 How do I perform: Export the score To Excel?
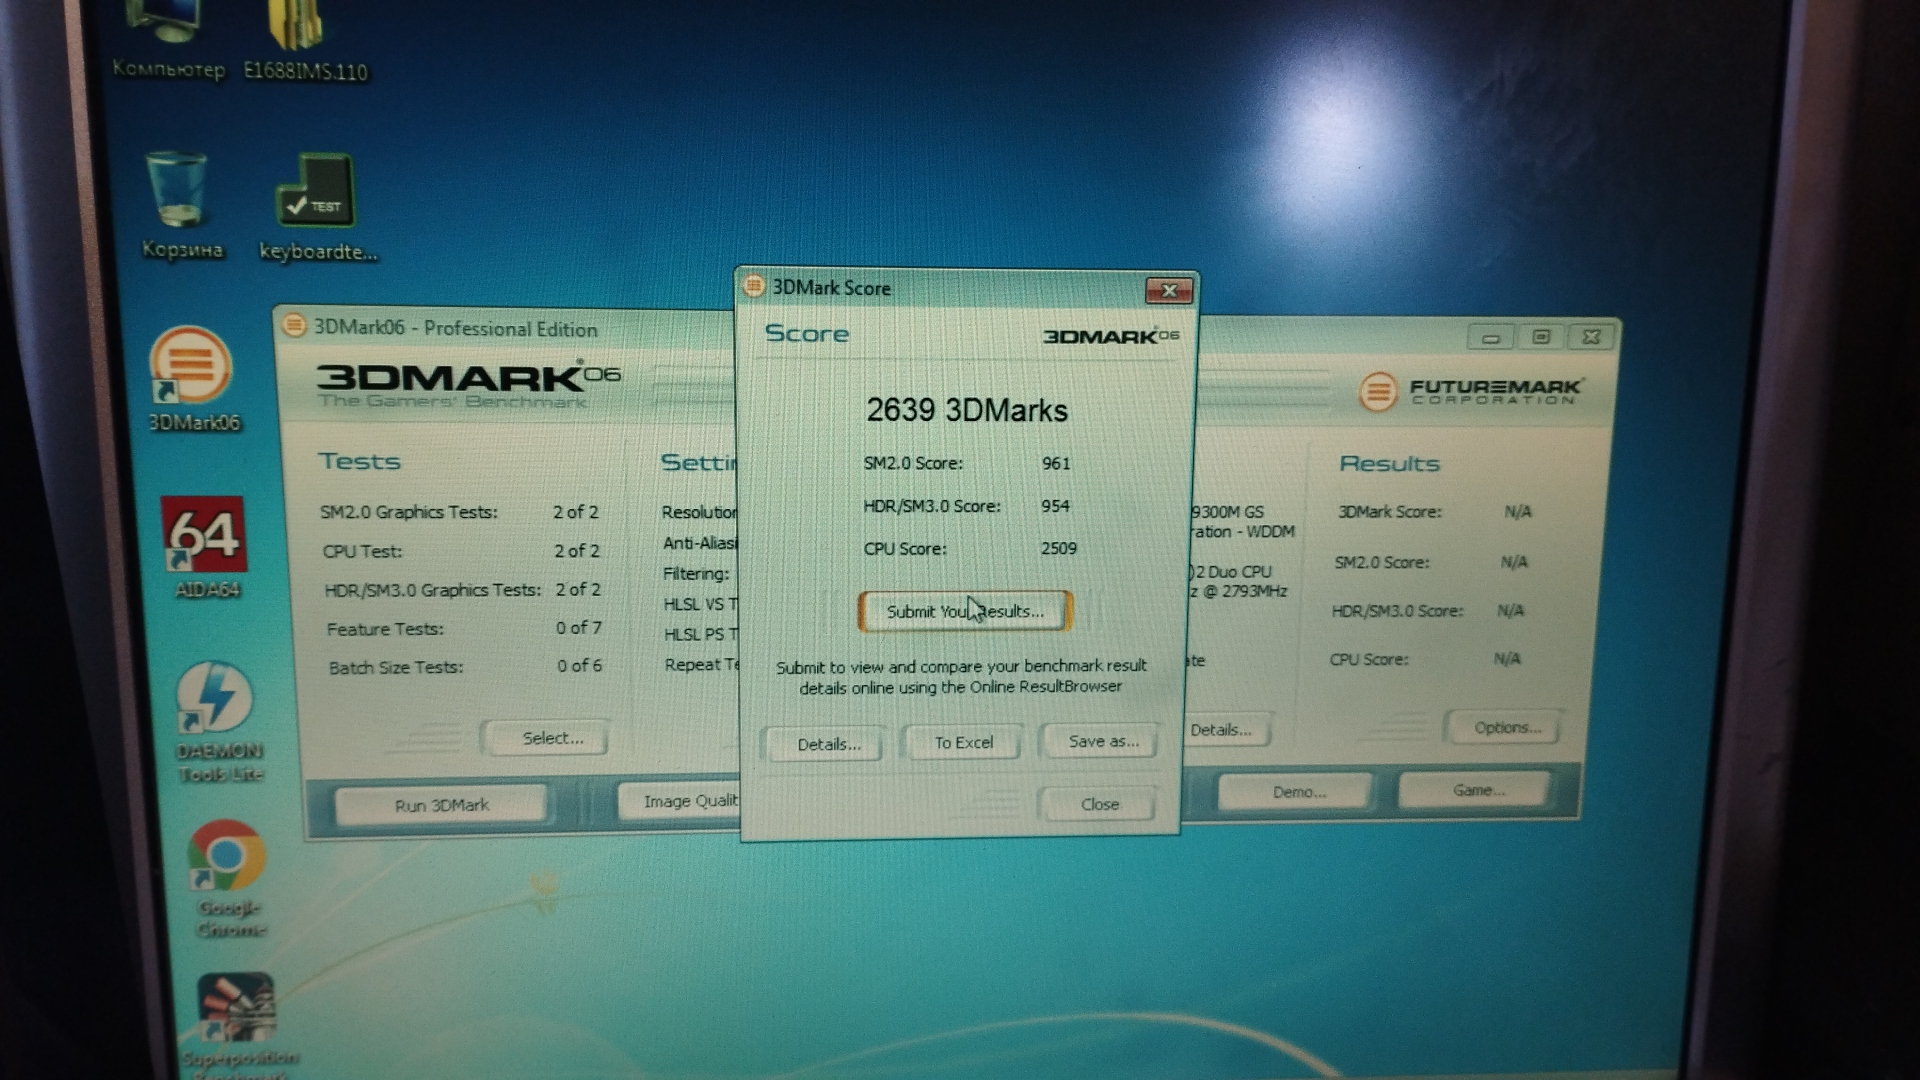coord(963,742)
